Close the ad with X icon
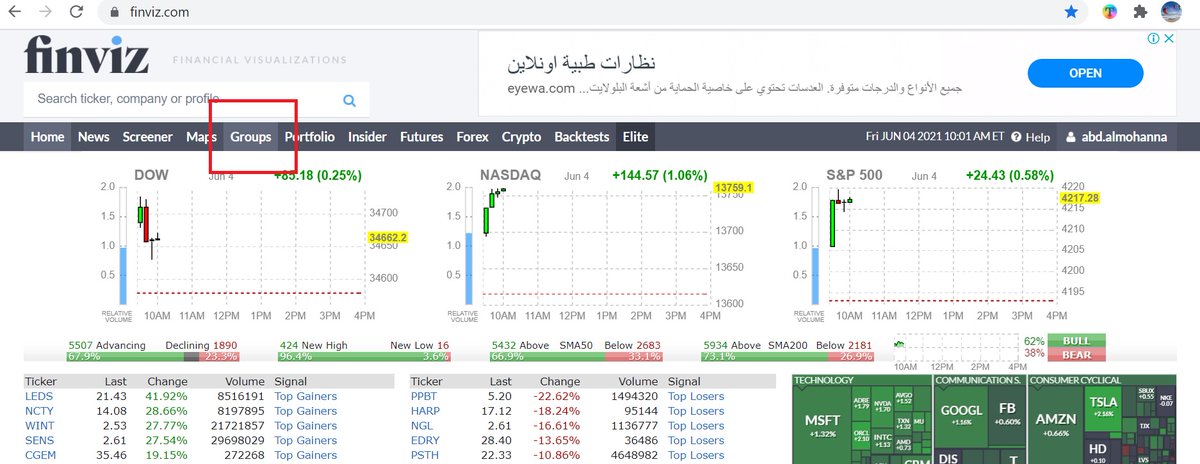This screenshot has height=464, width=1200. (x=1167, y=38)
